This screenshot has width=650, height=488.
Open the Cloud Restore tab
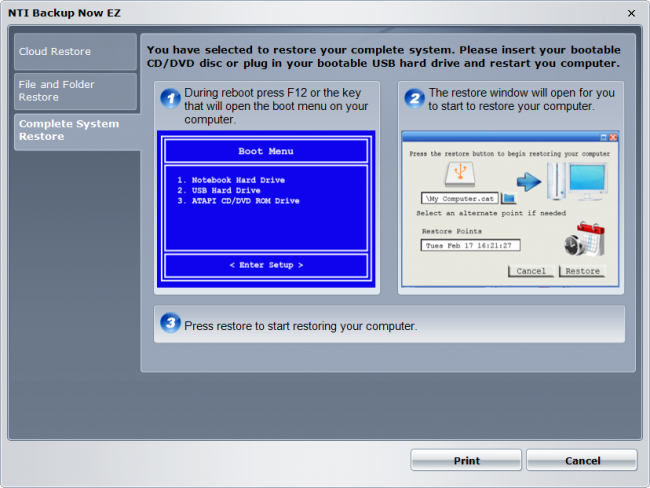[x=75, y=52]
